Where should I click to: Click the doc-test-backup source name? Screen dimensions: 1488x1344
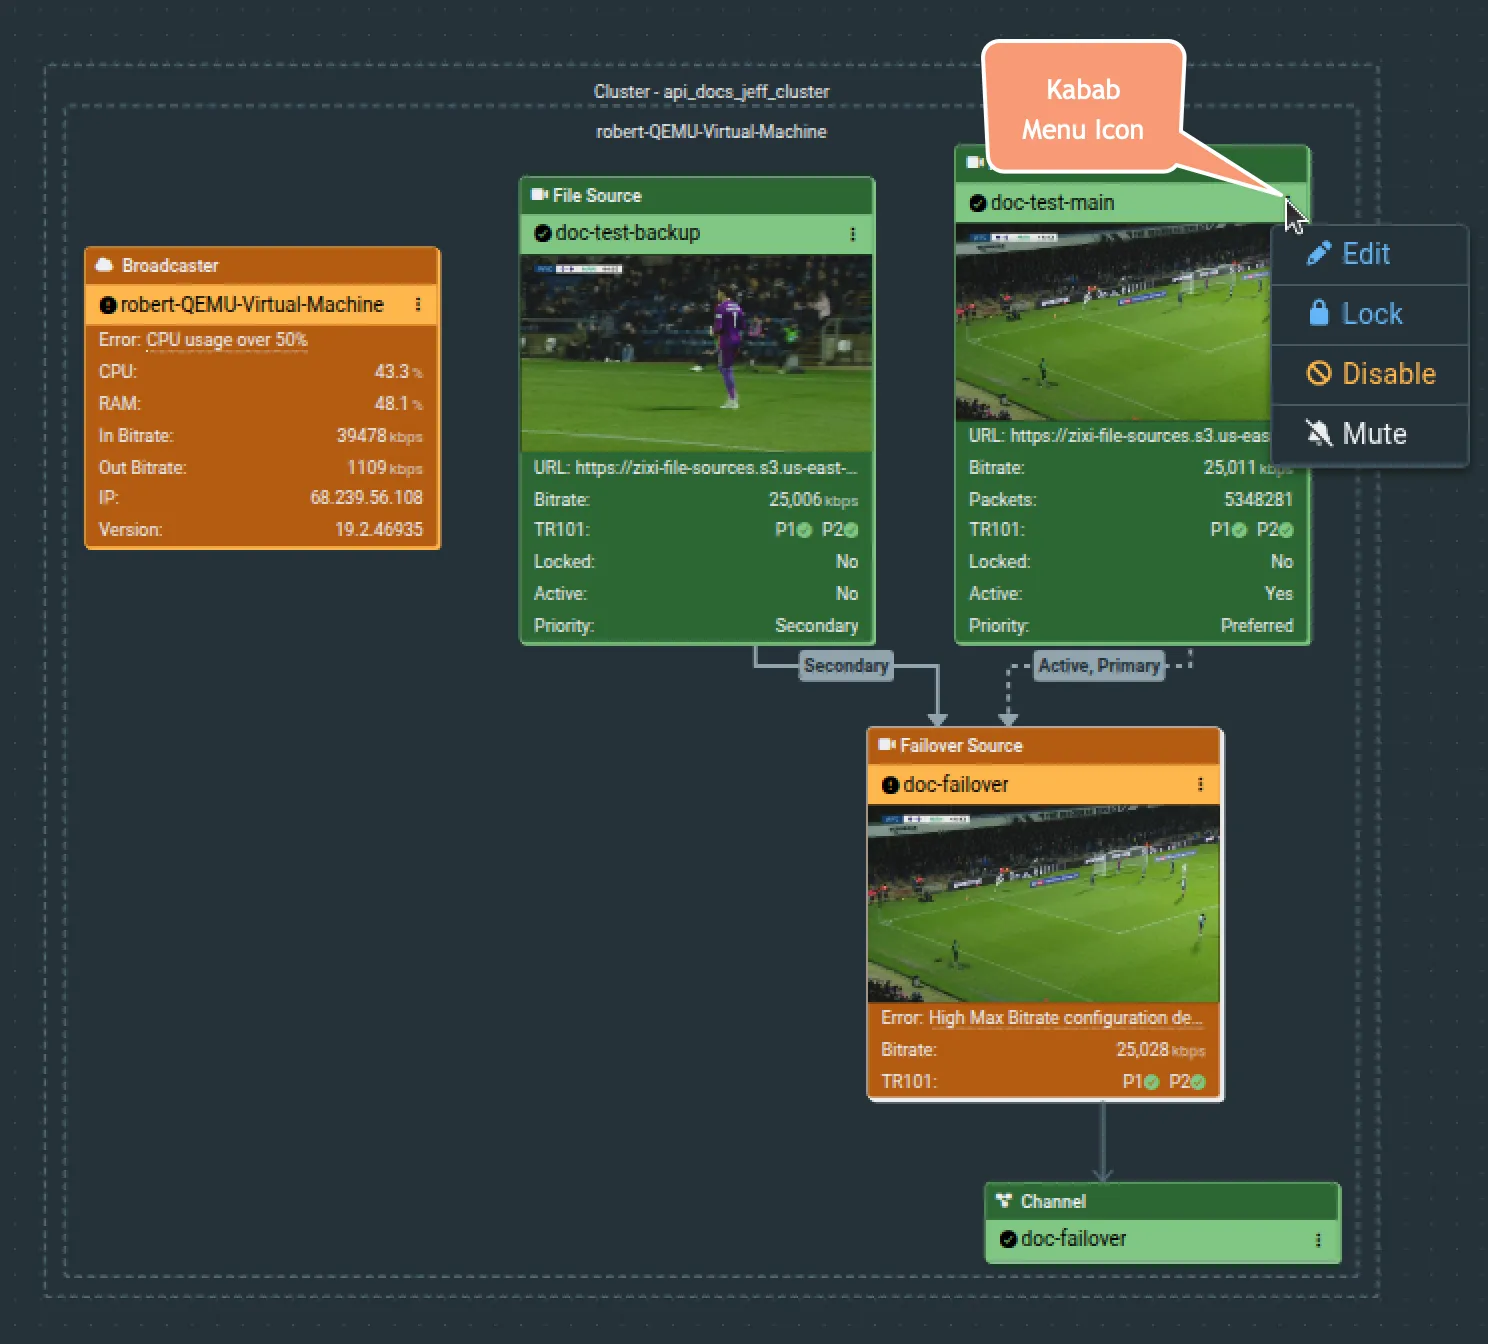click(628, 233)
